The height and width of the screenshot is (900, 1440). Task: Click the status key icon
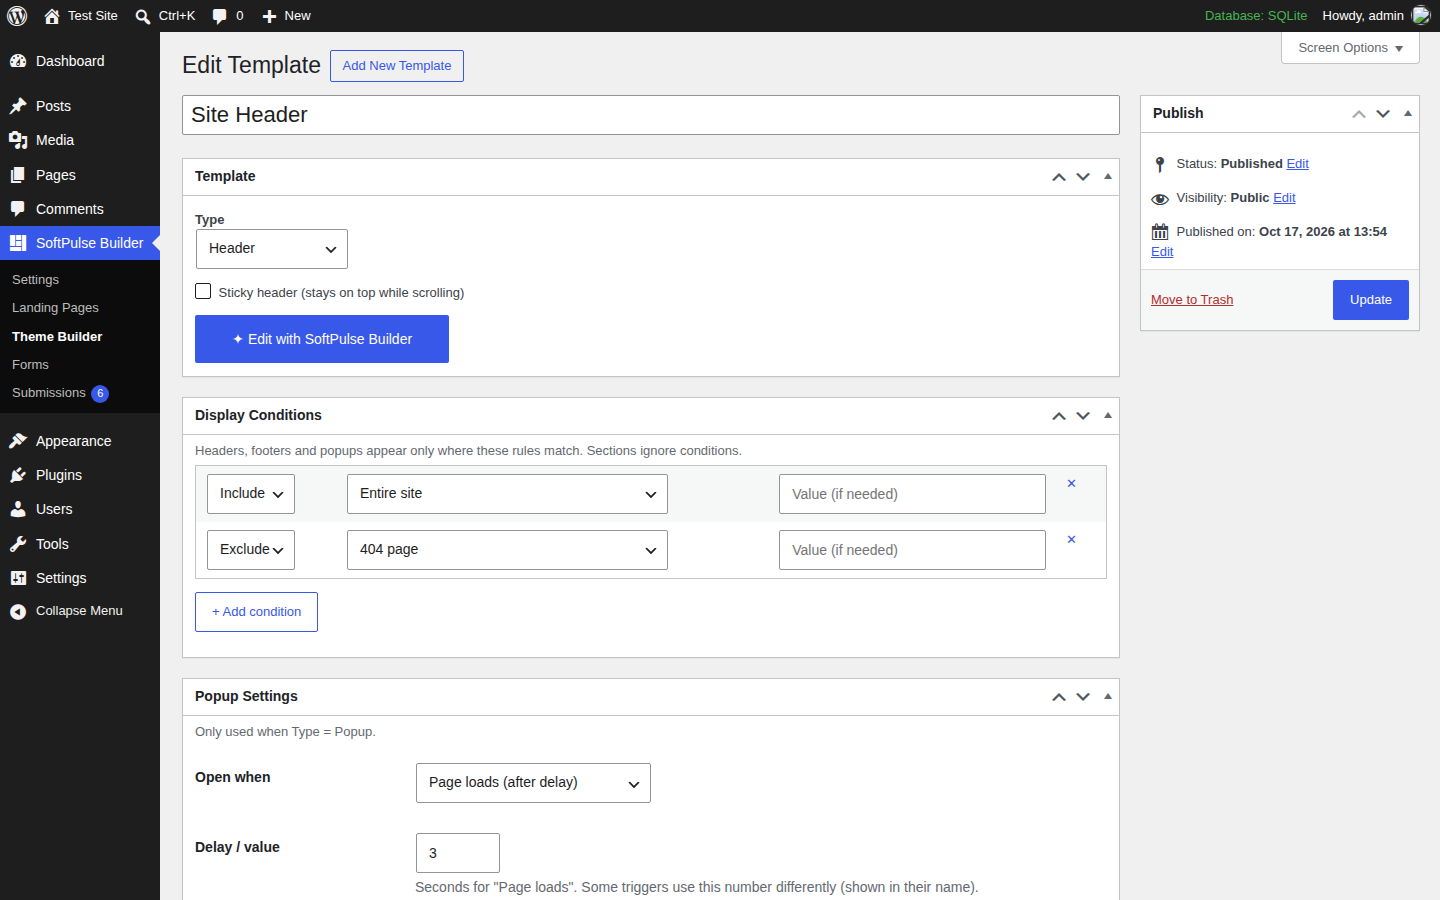[1160, 164]
